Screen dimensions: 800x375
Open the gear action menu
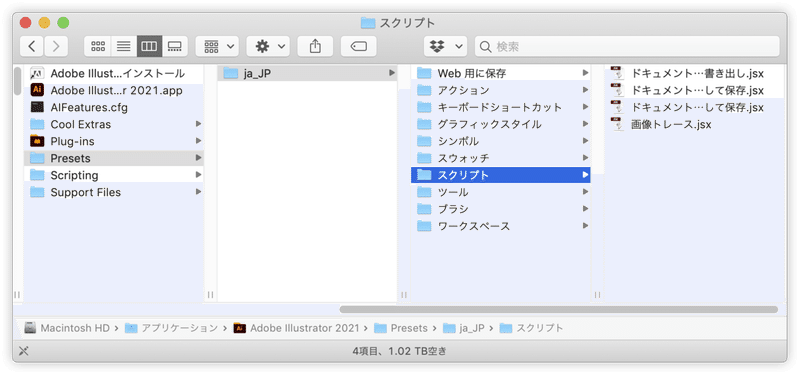(x=268, y=46)
